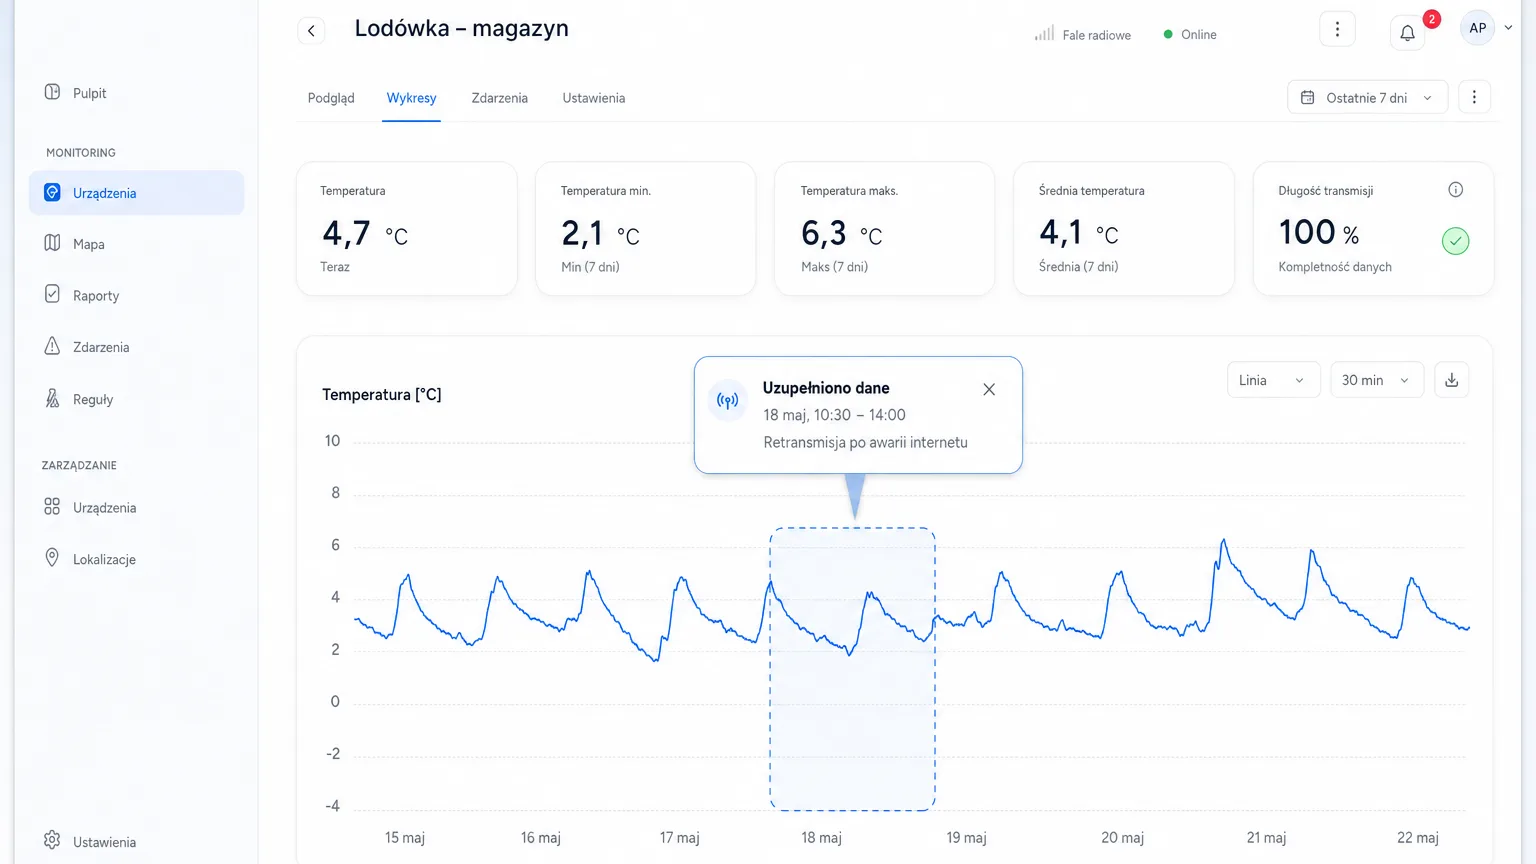
Task: Click the highlighted retransmission region on chart
Action: [852, 668]
